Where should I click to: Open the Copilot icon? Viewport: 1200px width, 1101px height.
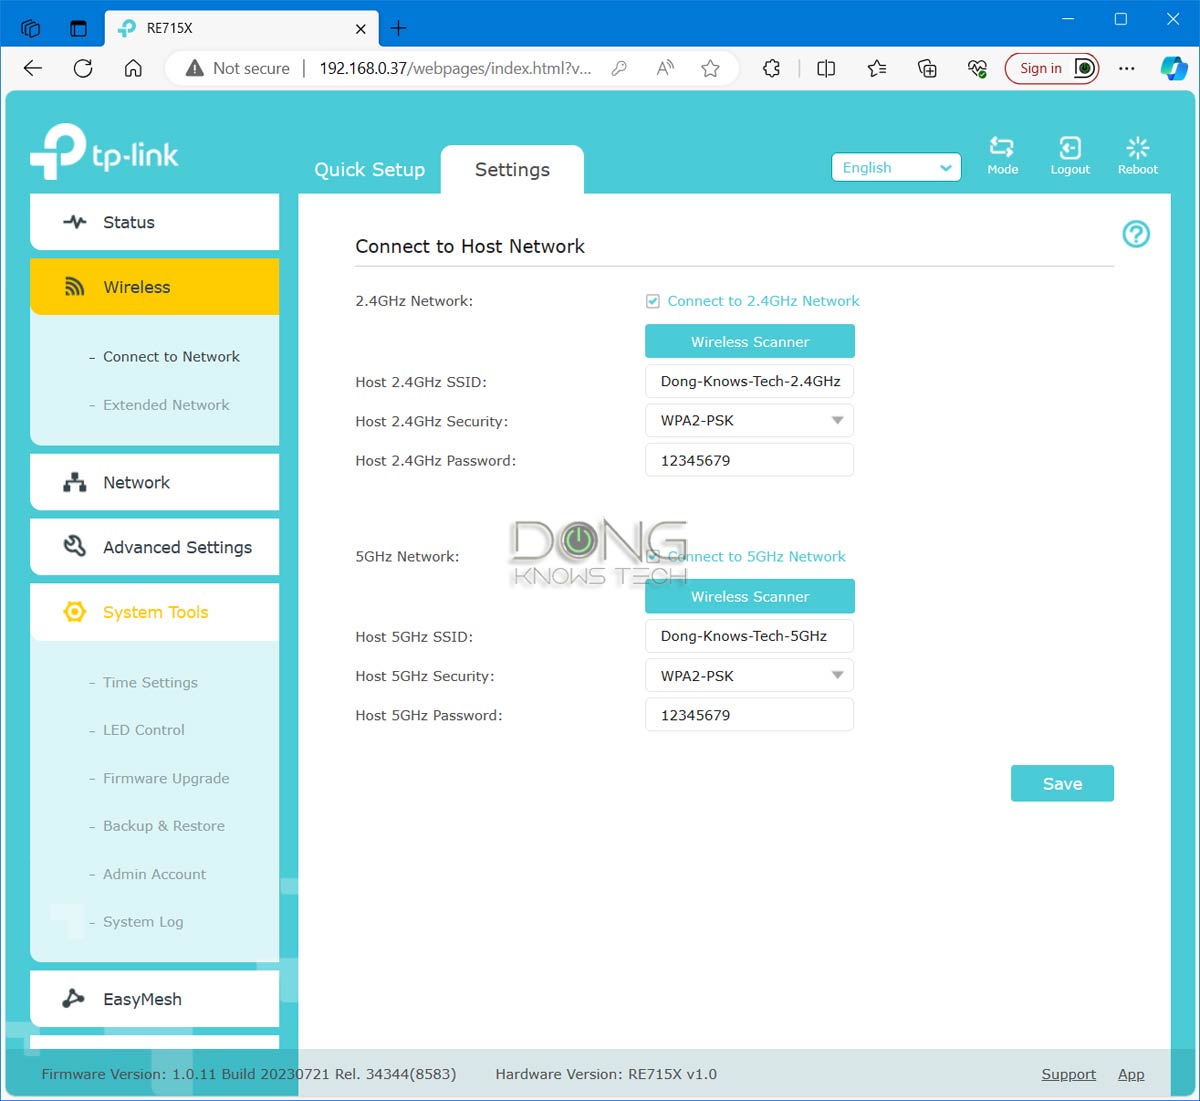[1174, 68]
